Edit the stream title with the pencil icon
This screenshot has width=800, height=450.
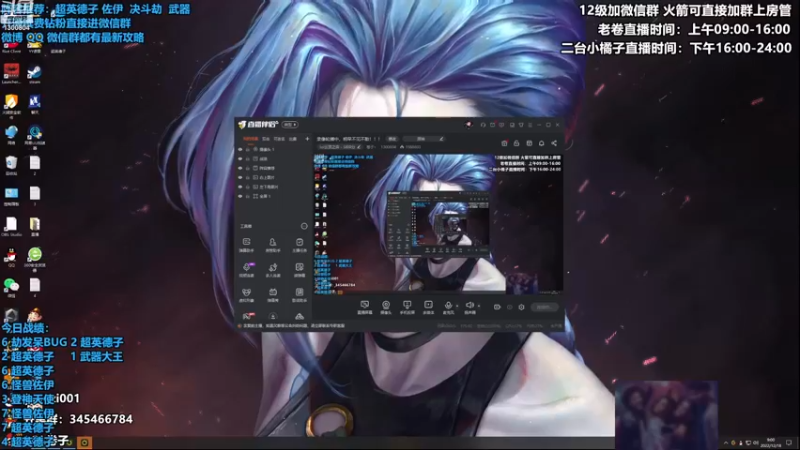coord(441,139)
